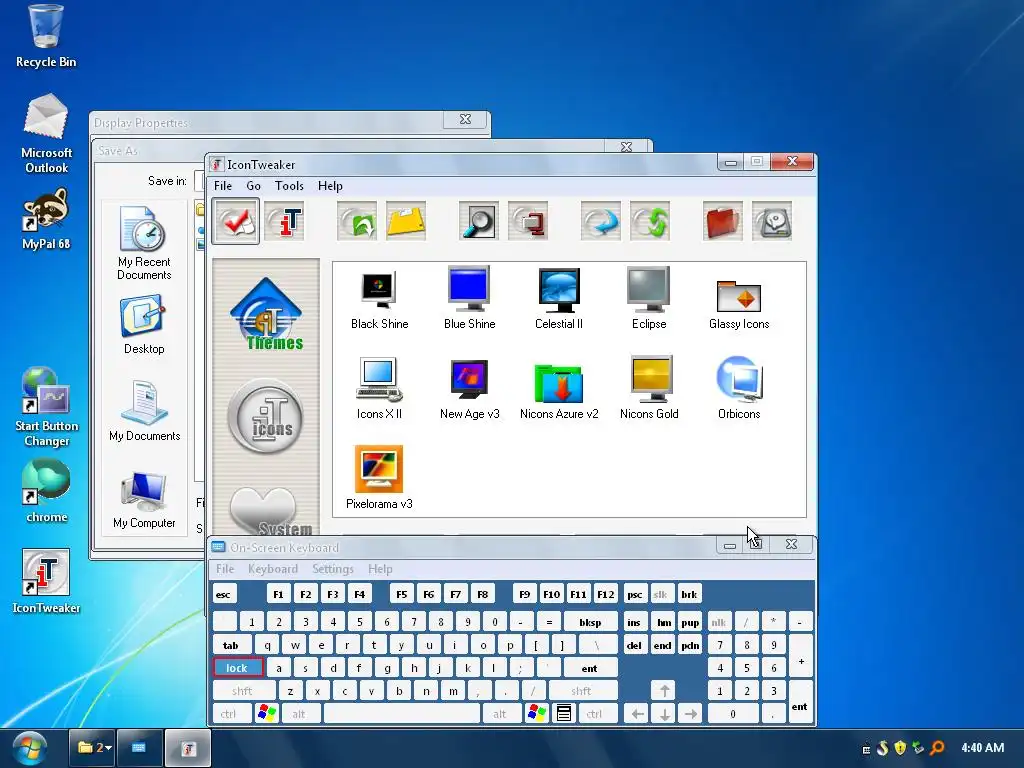Select the Icons X II theme
1024x768 pixels.
[x=379, y=389]
